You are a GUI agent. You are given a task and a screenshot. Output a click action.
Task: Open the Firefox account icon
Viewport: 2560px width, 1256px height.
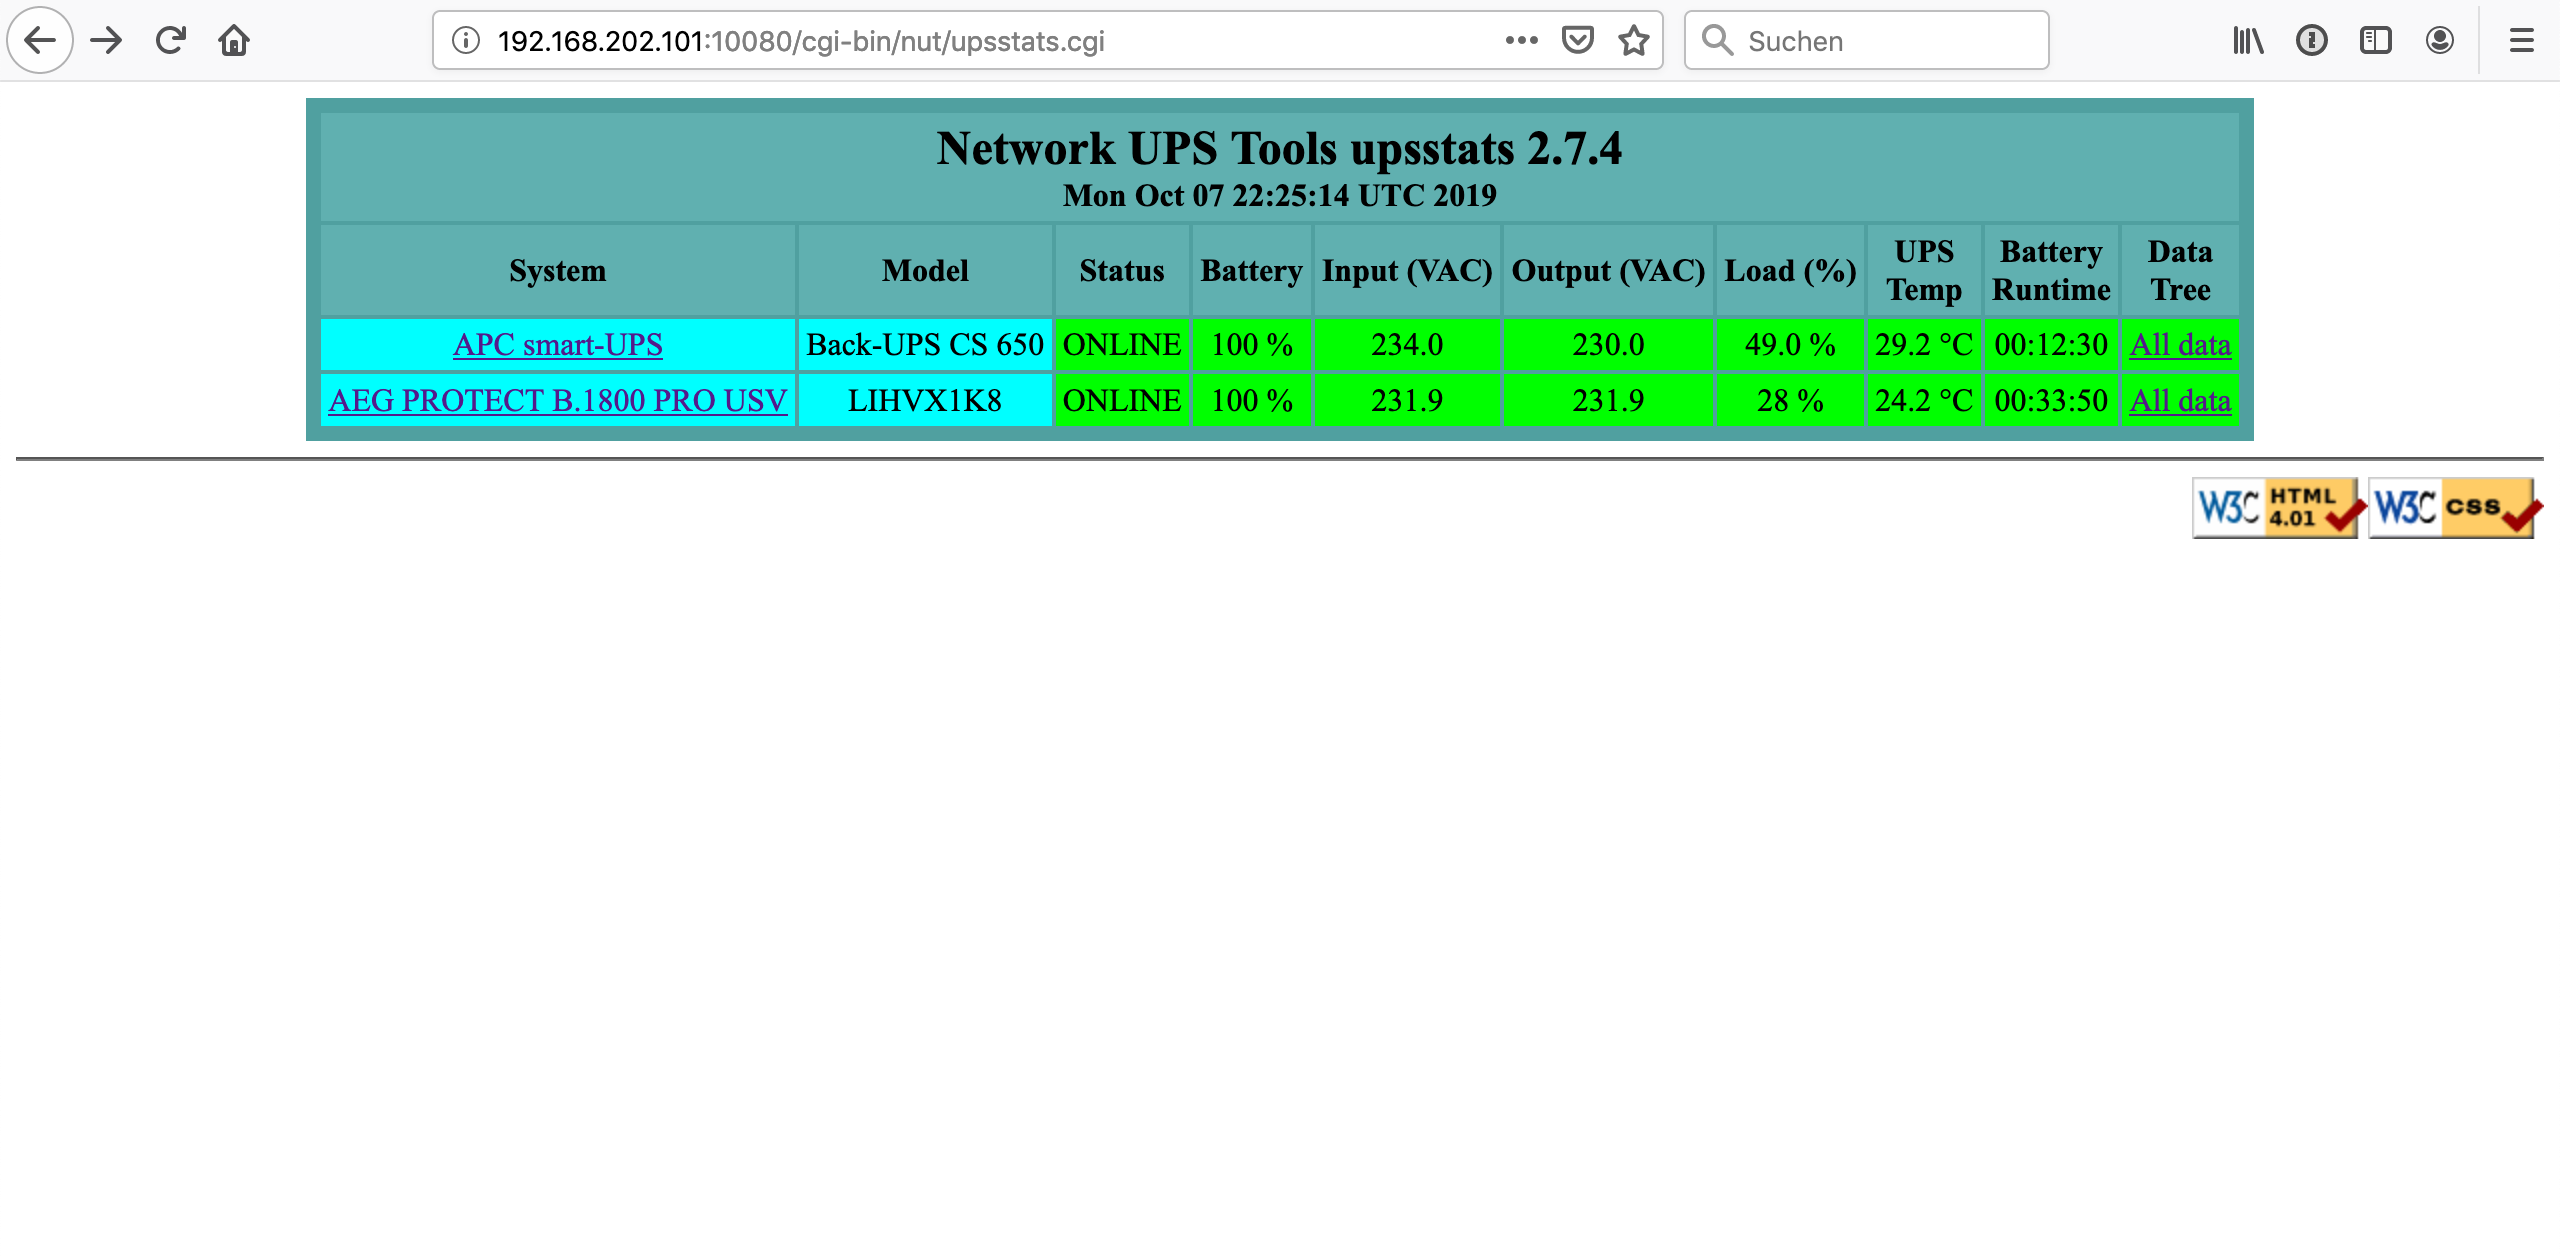coord(2439,41)
